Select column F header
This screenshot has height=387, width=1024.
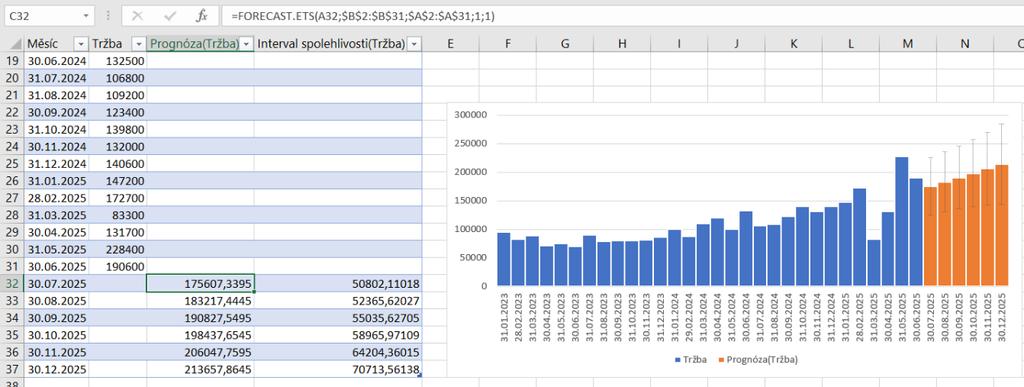coord(507,44)
